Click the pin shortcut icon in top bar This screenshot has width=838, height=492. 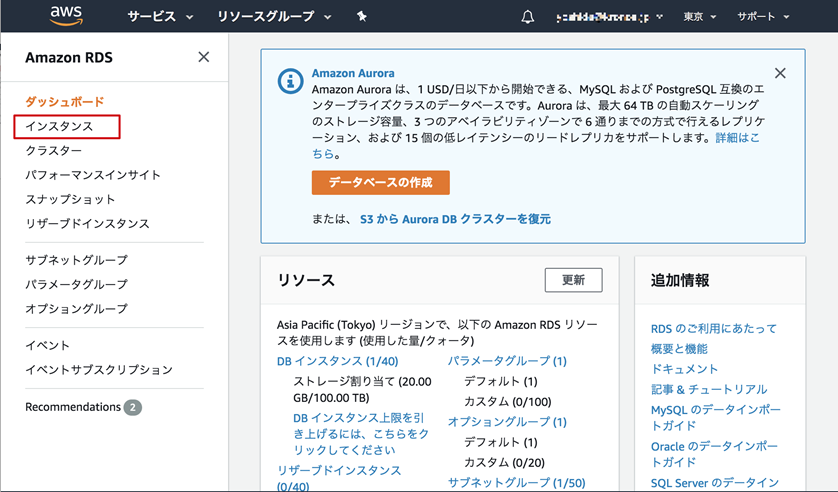click(362, 17)
